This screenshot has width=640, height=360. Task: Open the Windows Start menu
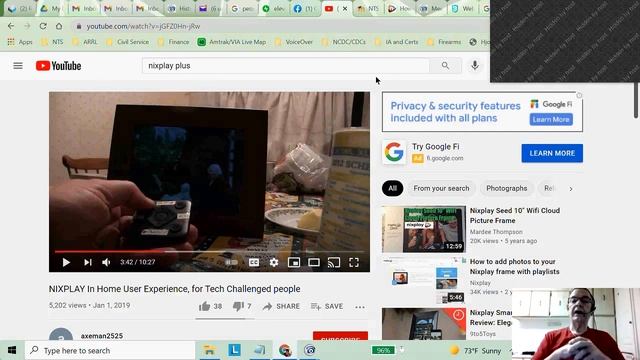12,350
